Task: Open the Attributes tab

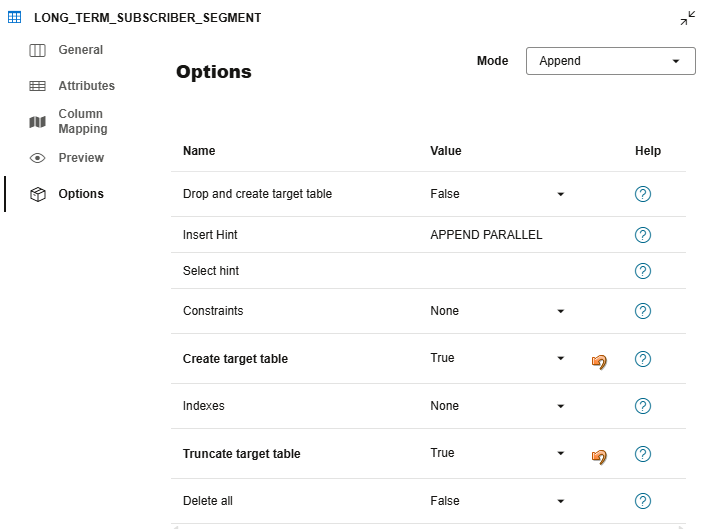Action: tap(86, 86)
